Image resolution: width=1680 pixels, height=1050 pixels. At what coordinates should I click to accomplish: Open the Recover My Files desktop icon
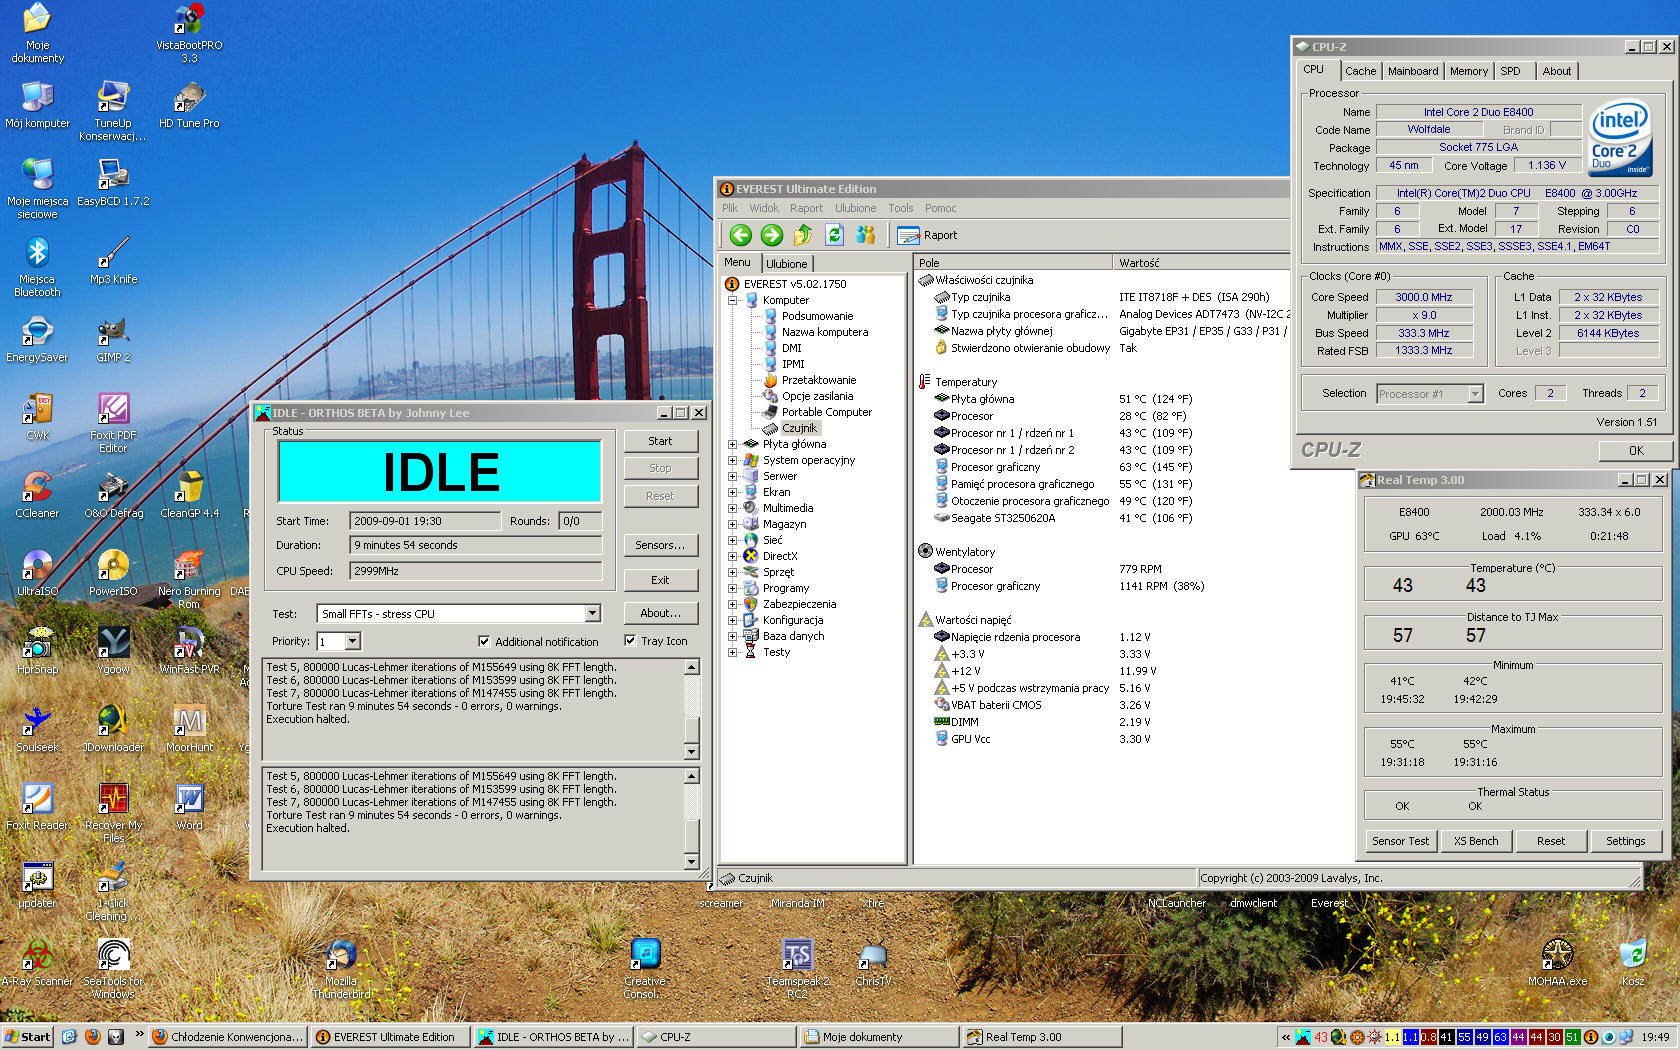[113, 813]
